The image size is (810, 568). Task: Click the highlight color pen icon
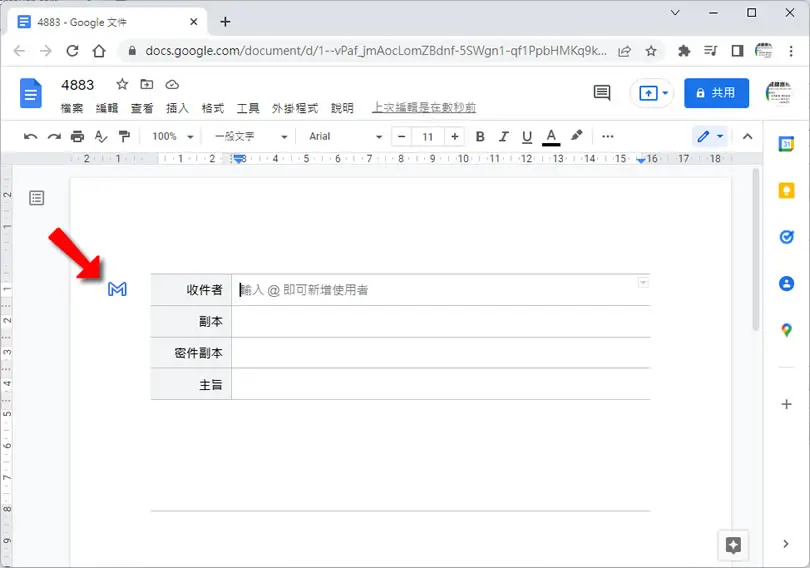(x=577, y=136)
